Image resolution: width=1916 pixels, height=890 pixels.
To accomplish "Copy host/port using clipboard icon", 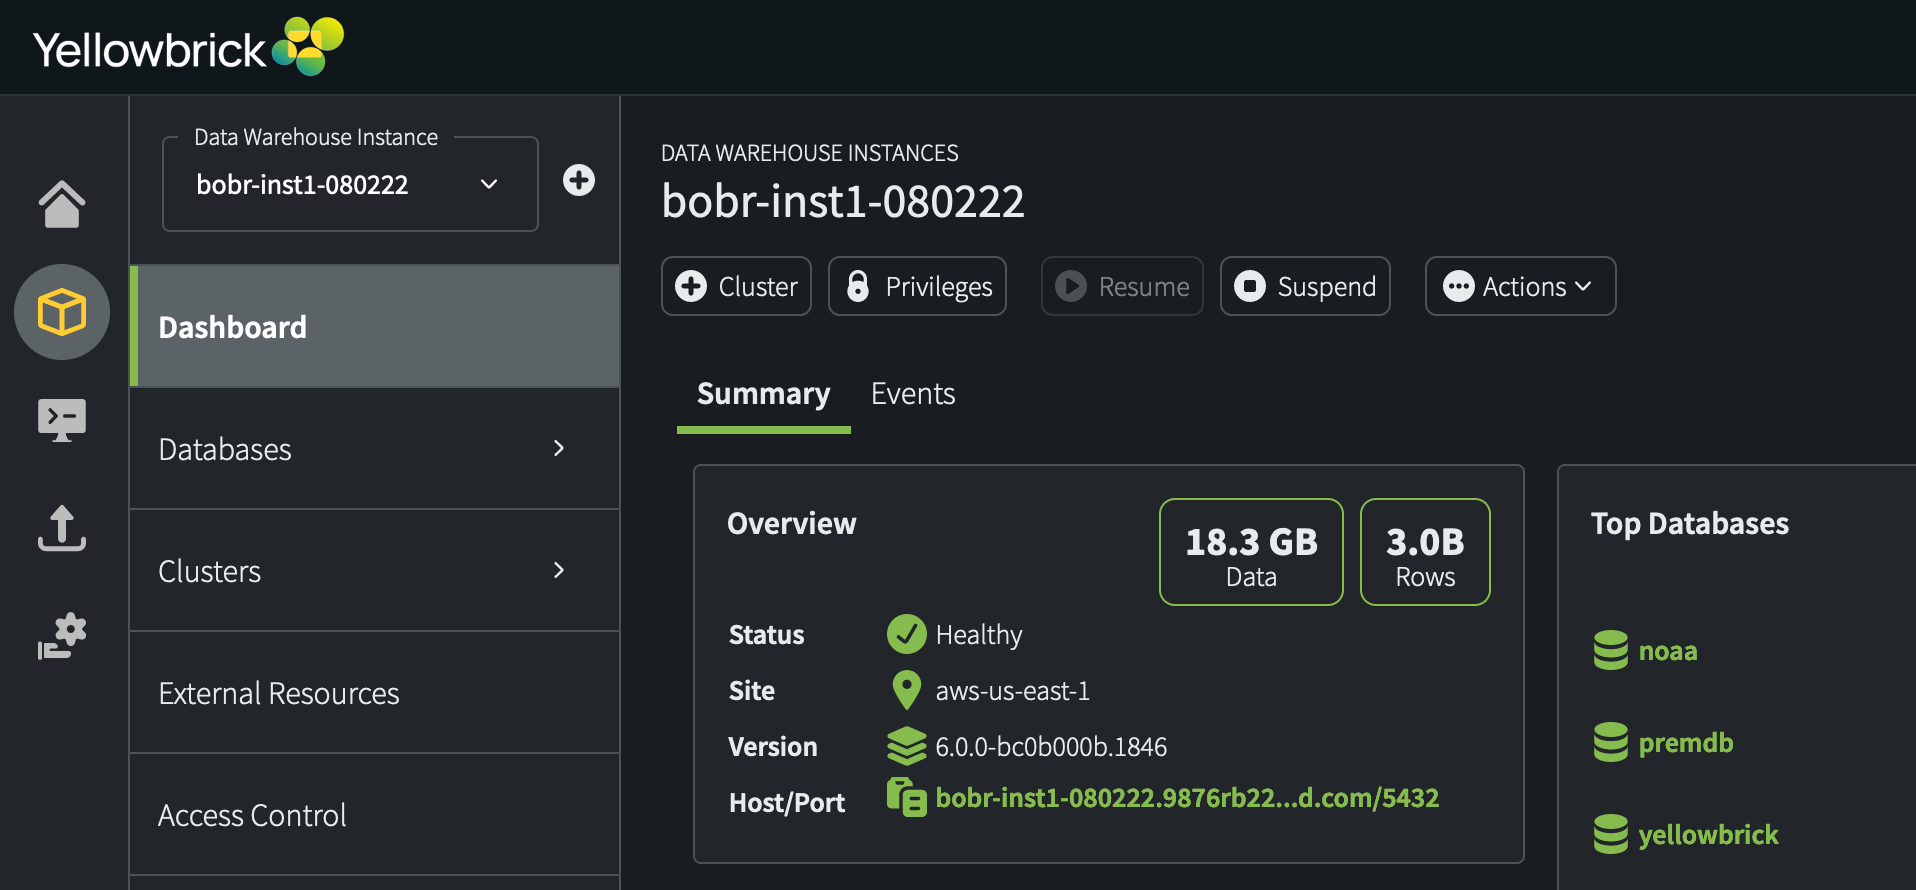I will point(906,798).
